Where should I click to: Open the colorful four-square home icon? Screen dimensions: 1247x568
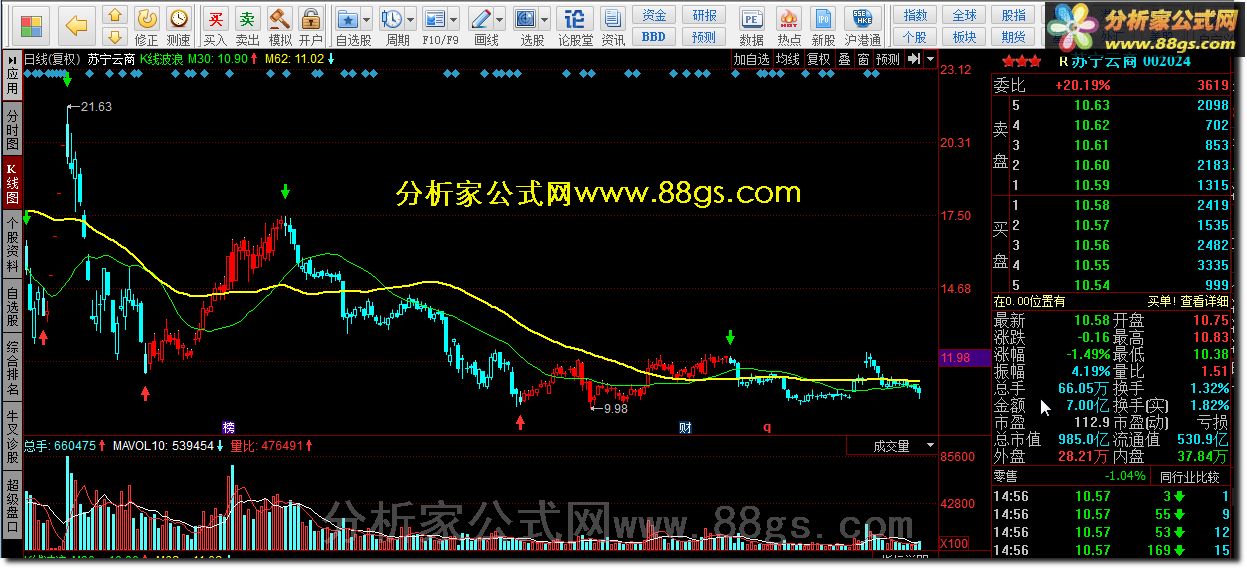(33, 24)
